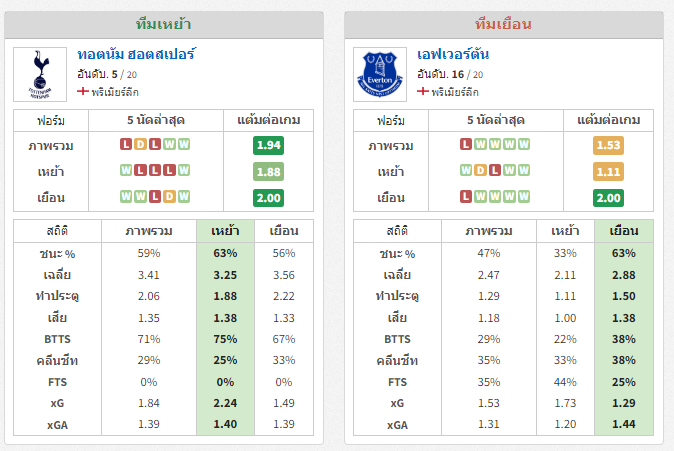The width and height of the screenshot is (674, 451).
Task: Click Everton away form L badge
Action: 466,196
